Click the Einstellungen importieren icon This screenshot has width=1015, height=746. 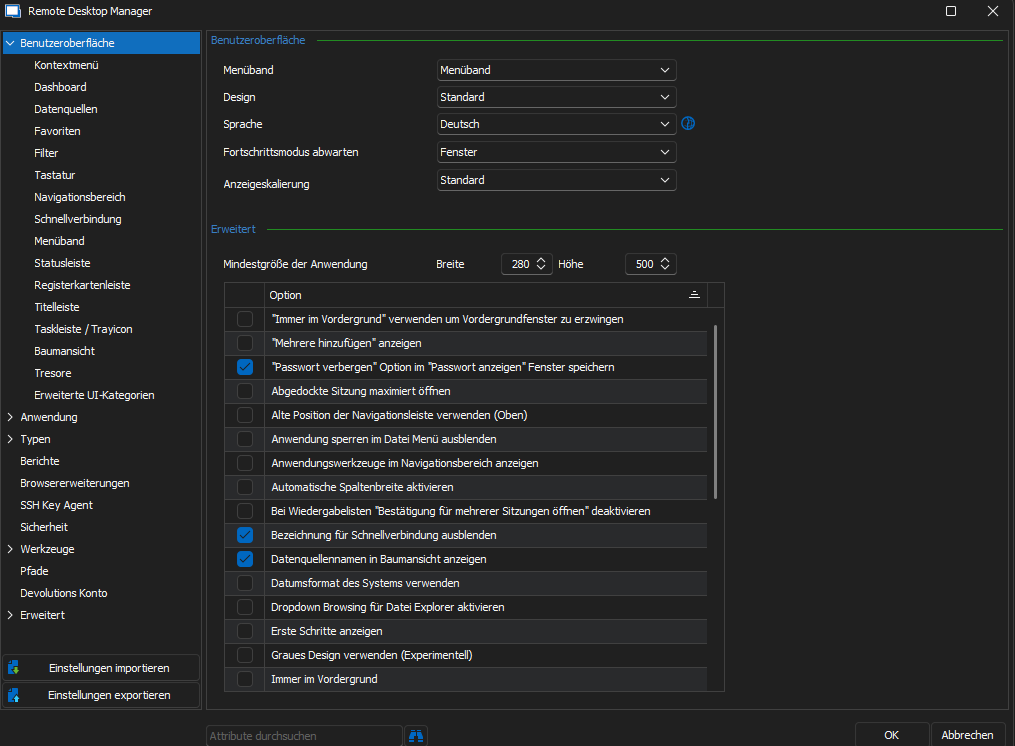click(x=14, y=668)
